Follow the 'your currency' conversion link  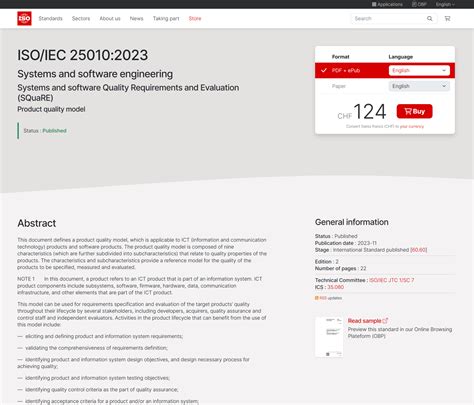(412, 126)
